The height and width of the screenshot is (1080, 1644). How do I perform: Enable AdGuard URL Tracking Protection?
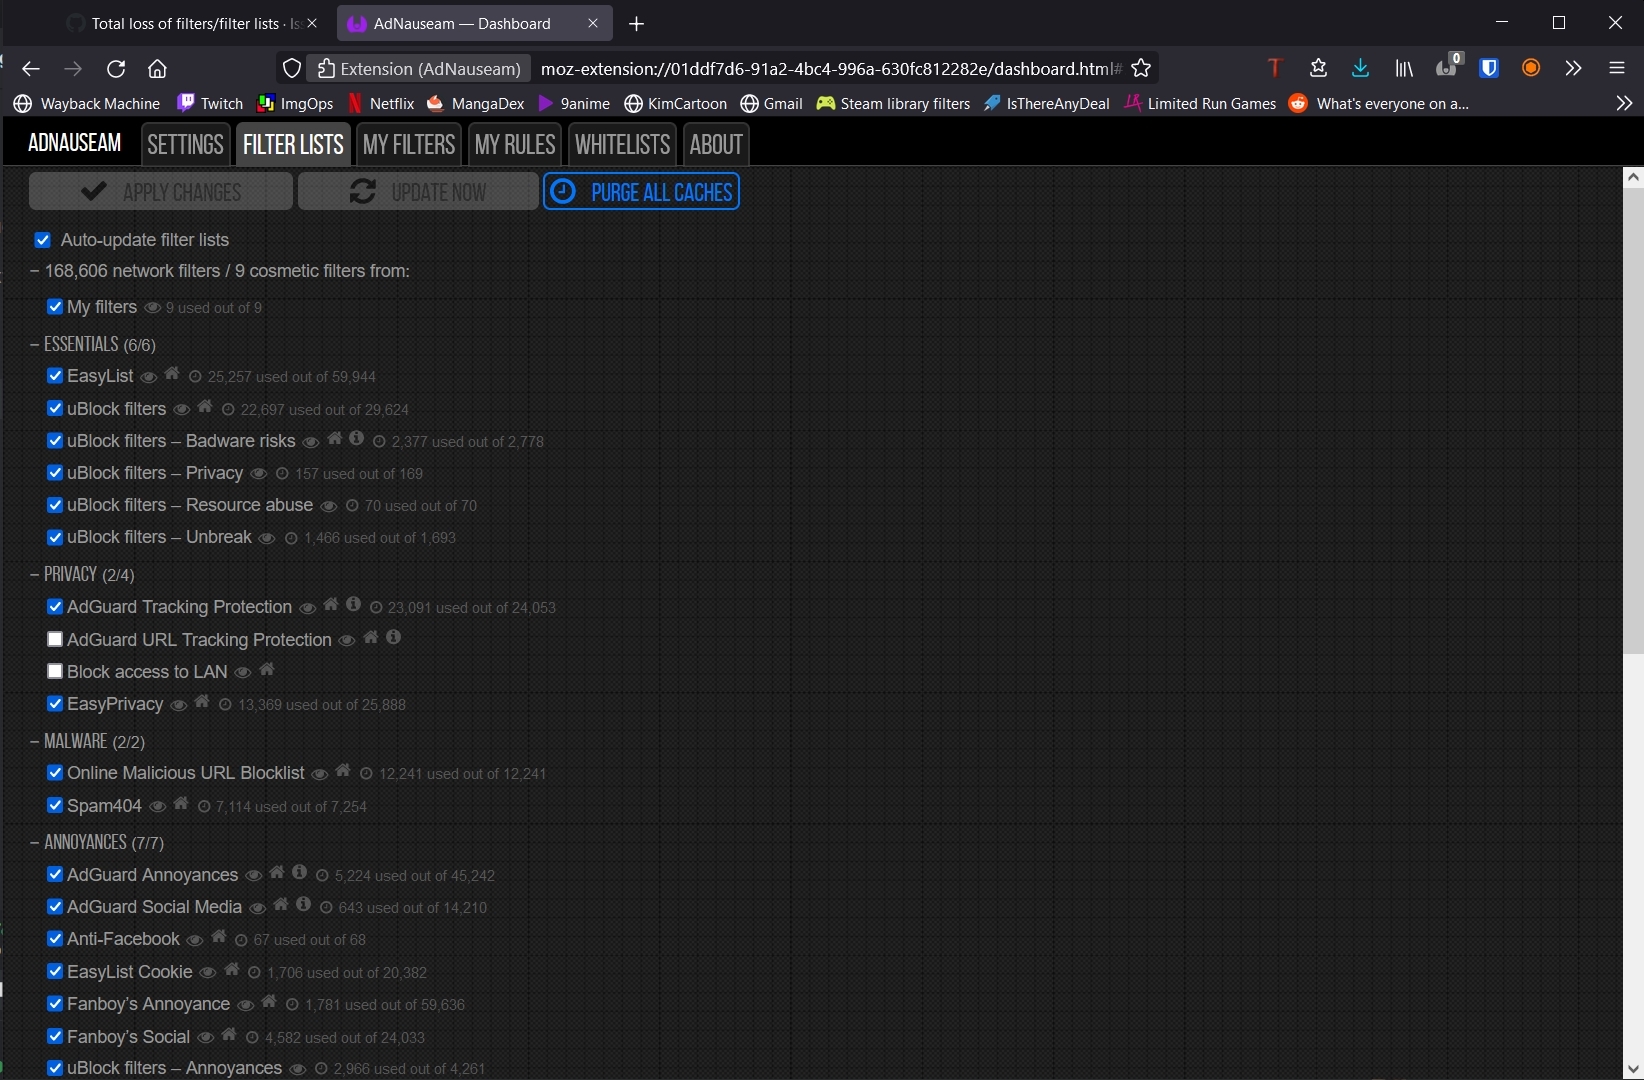coord(55,639)
